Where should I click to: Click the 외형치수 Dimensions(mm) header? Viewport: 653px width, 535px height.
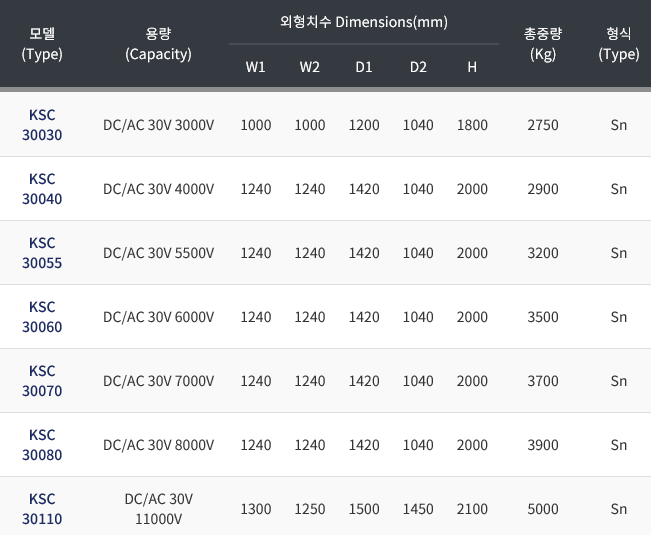(x=363, y=21)
